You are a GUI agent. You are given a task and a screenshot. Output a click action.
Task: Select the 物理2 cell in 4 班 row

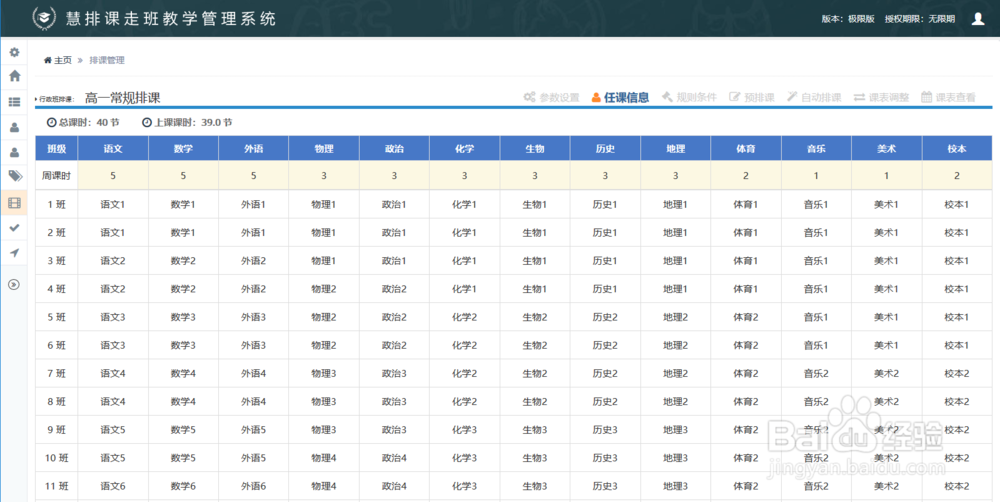(324, 288)
